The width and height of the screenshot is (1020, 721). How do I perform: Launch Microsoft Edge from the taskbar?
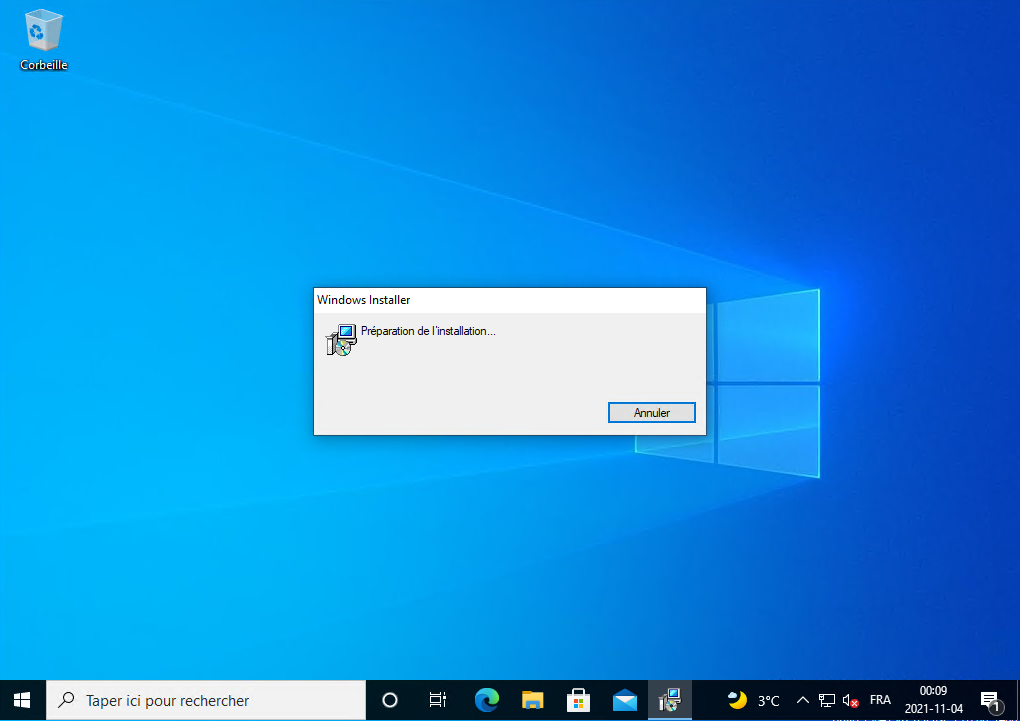pos(486,700)
